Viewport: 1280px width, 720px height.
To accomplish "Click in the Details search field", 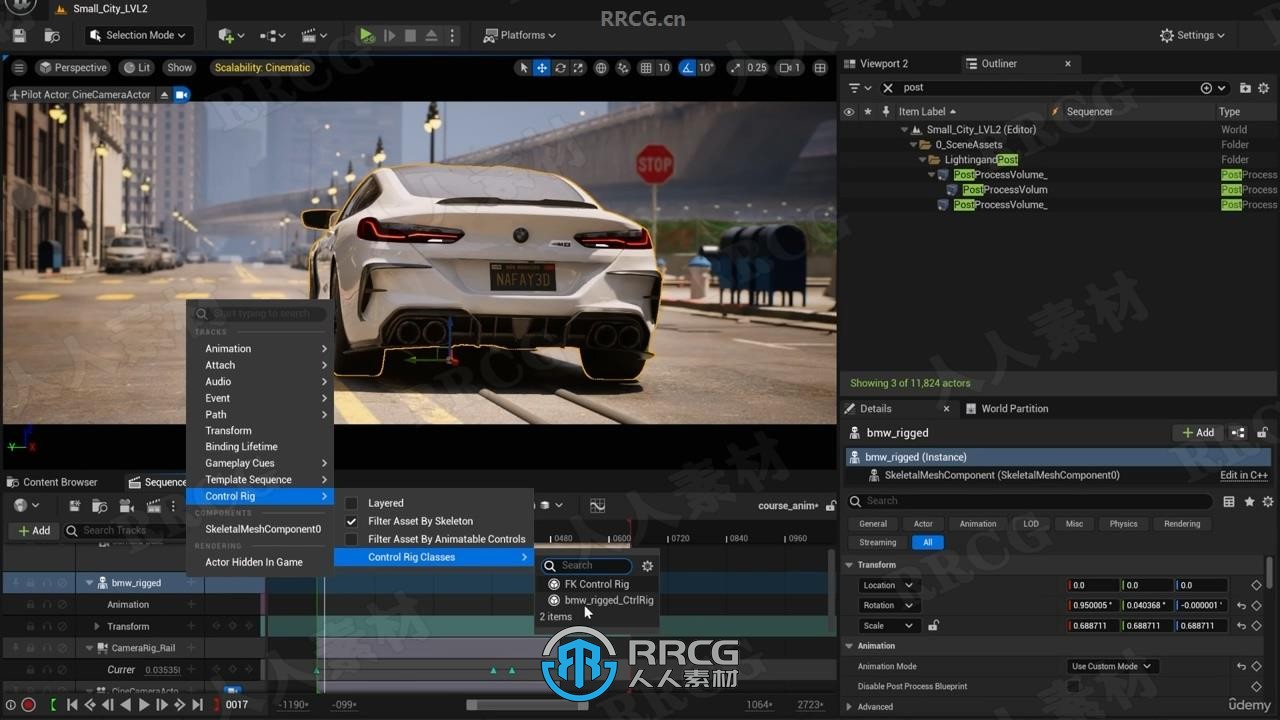I will [x=1030, y=501].
